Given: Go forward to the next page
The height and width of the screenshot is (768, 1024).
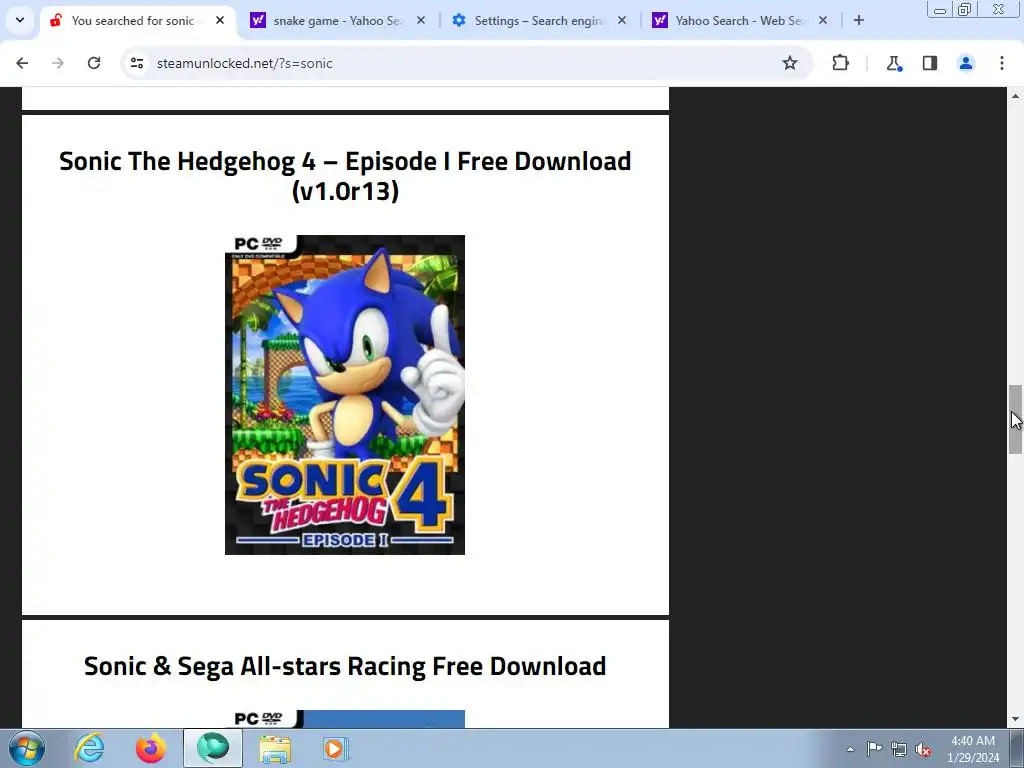Looking at the screenshot, I should click(58, 63).
